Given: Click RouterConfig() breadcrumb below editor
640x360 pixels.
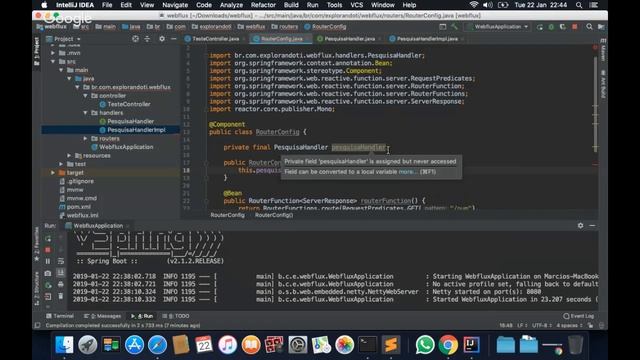Looking at the screenshot, I should point(274,215).
